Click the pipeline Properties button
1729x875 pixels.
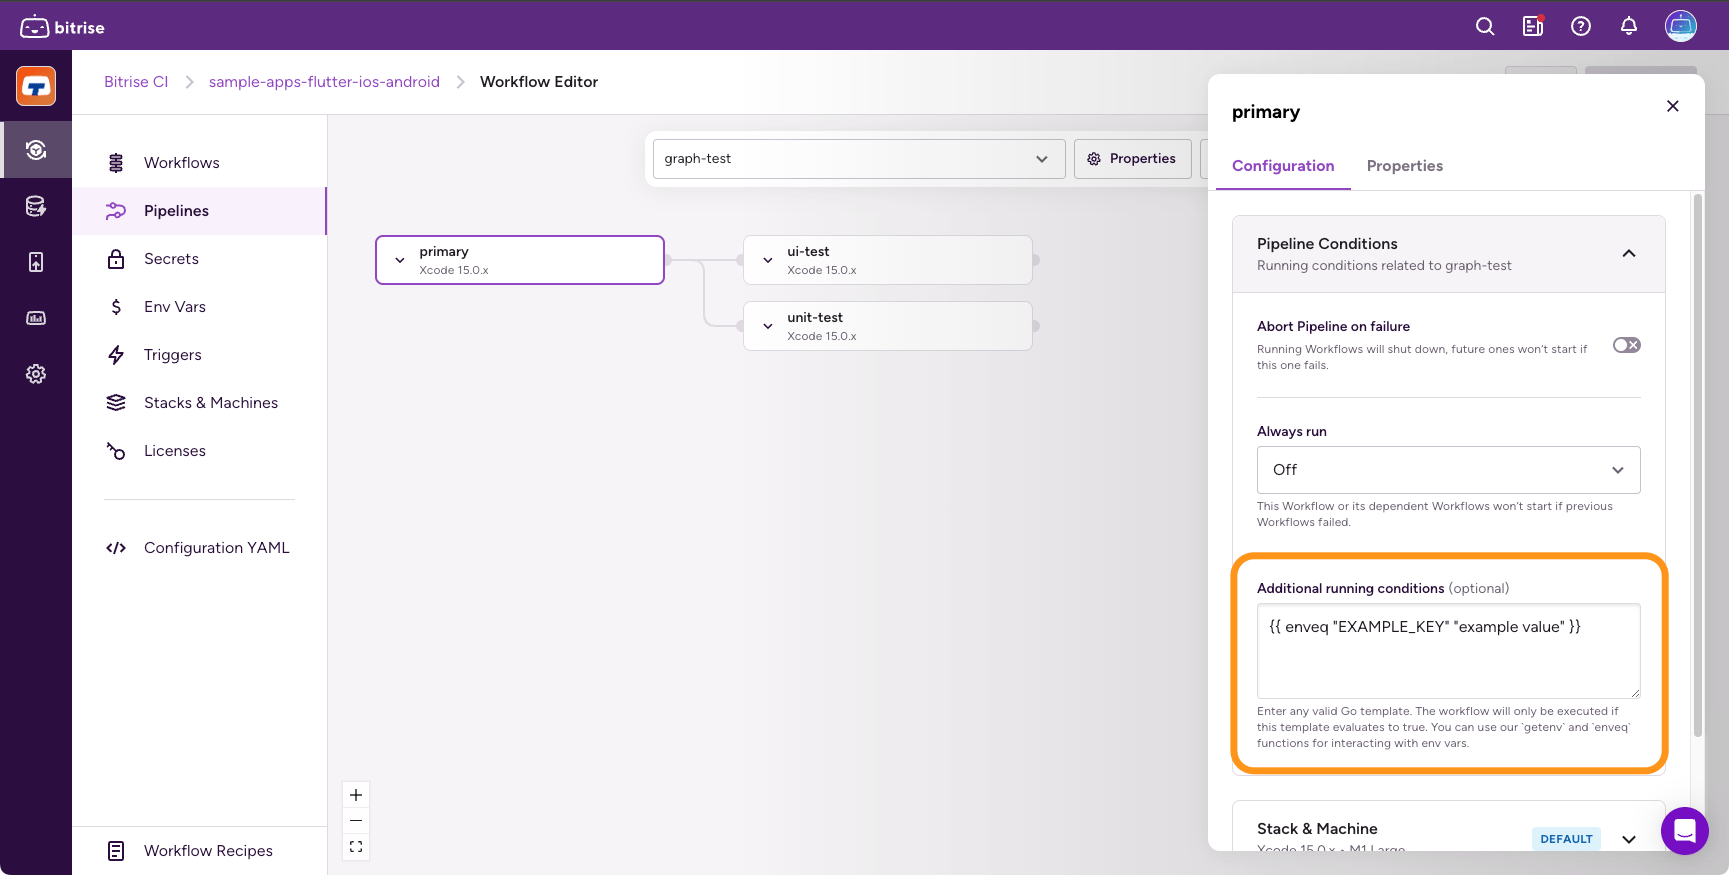pyautogui.click(x=1132, y=159)
